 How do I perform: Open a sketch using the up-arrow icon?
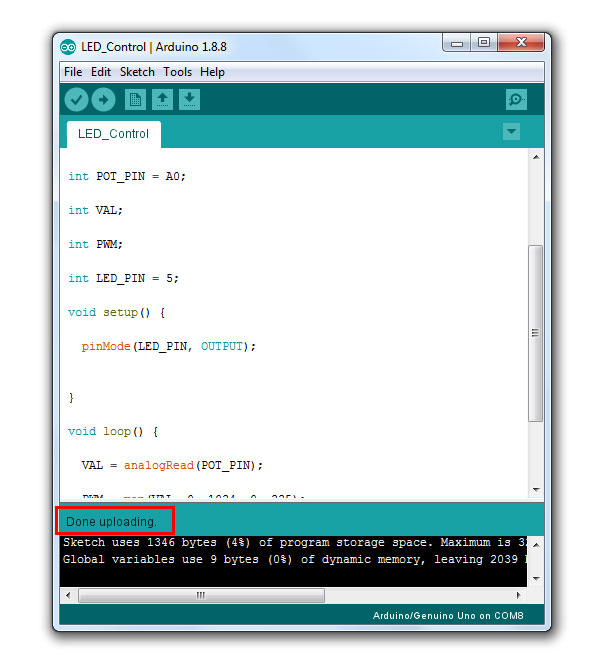coord(162,100)
